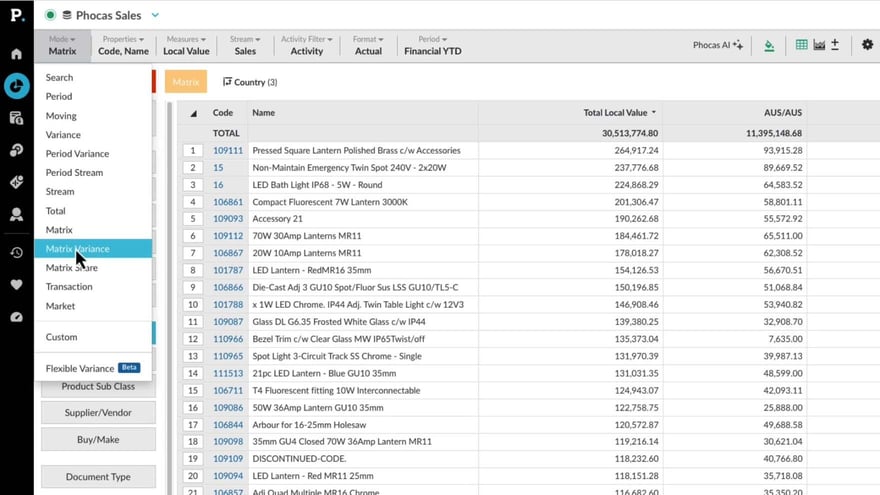Open the history clock icon in sidebar

click(x=16, y=253)
